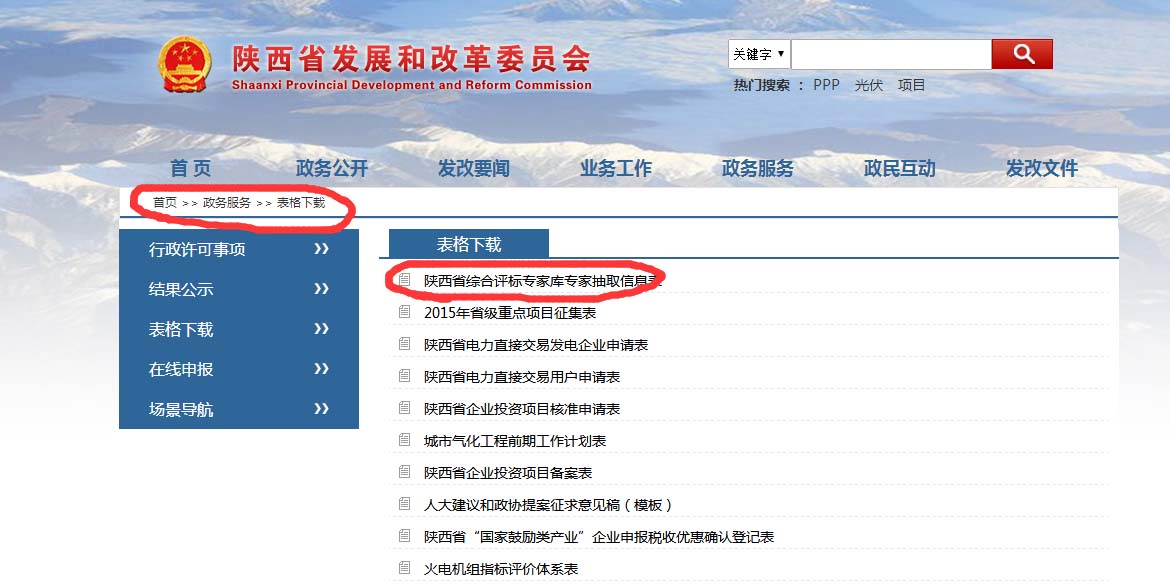Screen dimensions: 1170x584
Task: Select the 表格下载 section tab
Action: tap(468, 244)
